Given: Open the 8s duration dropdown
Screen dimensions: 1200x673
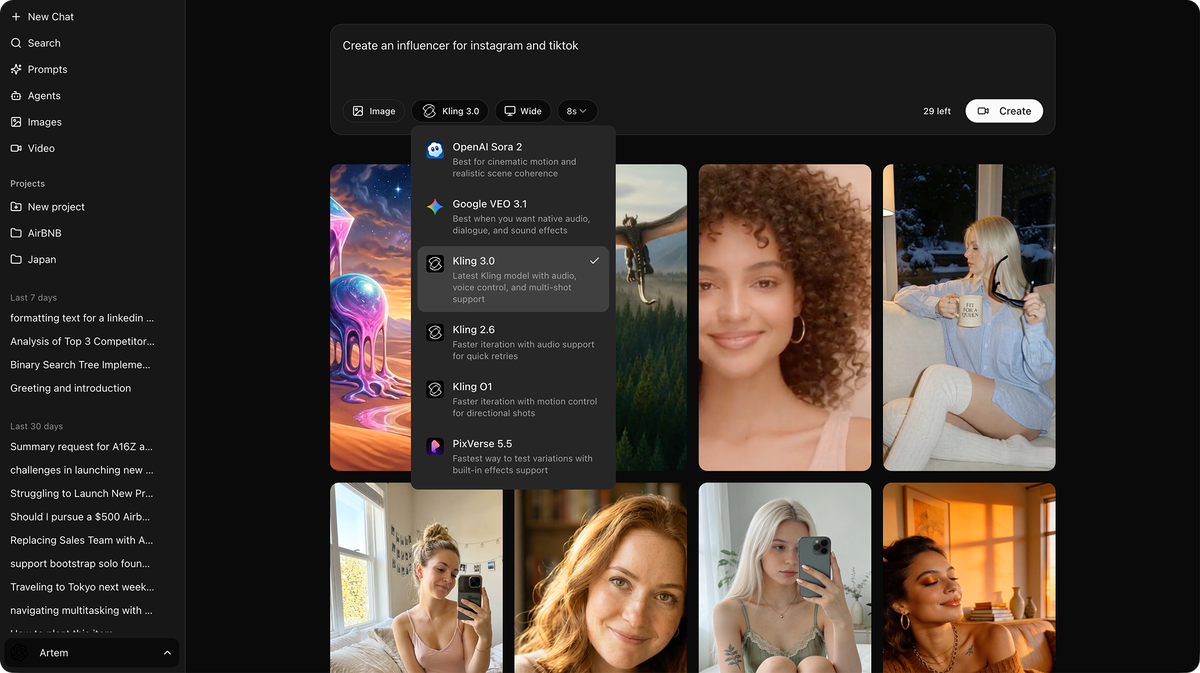Looking at the screenshot, I should 577,111.
